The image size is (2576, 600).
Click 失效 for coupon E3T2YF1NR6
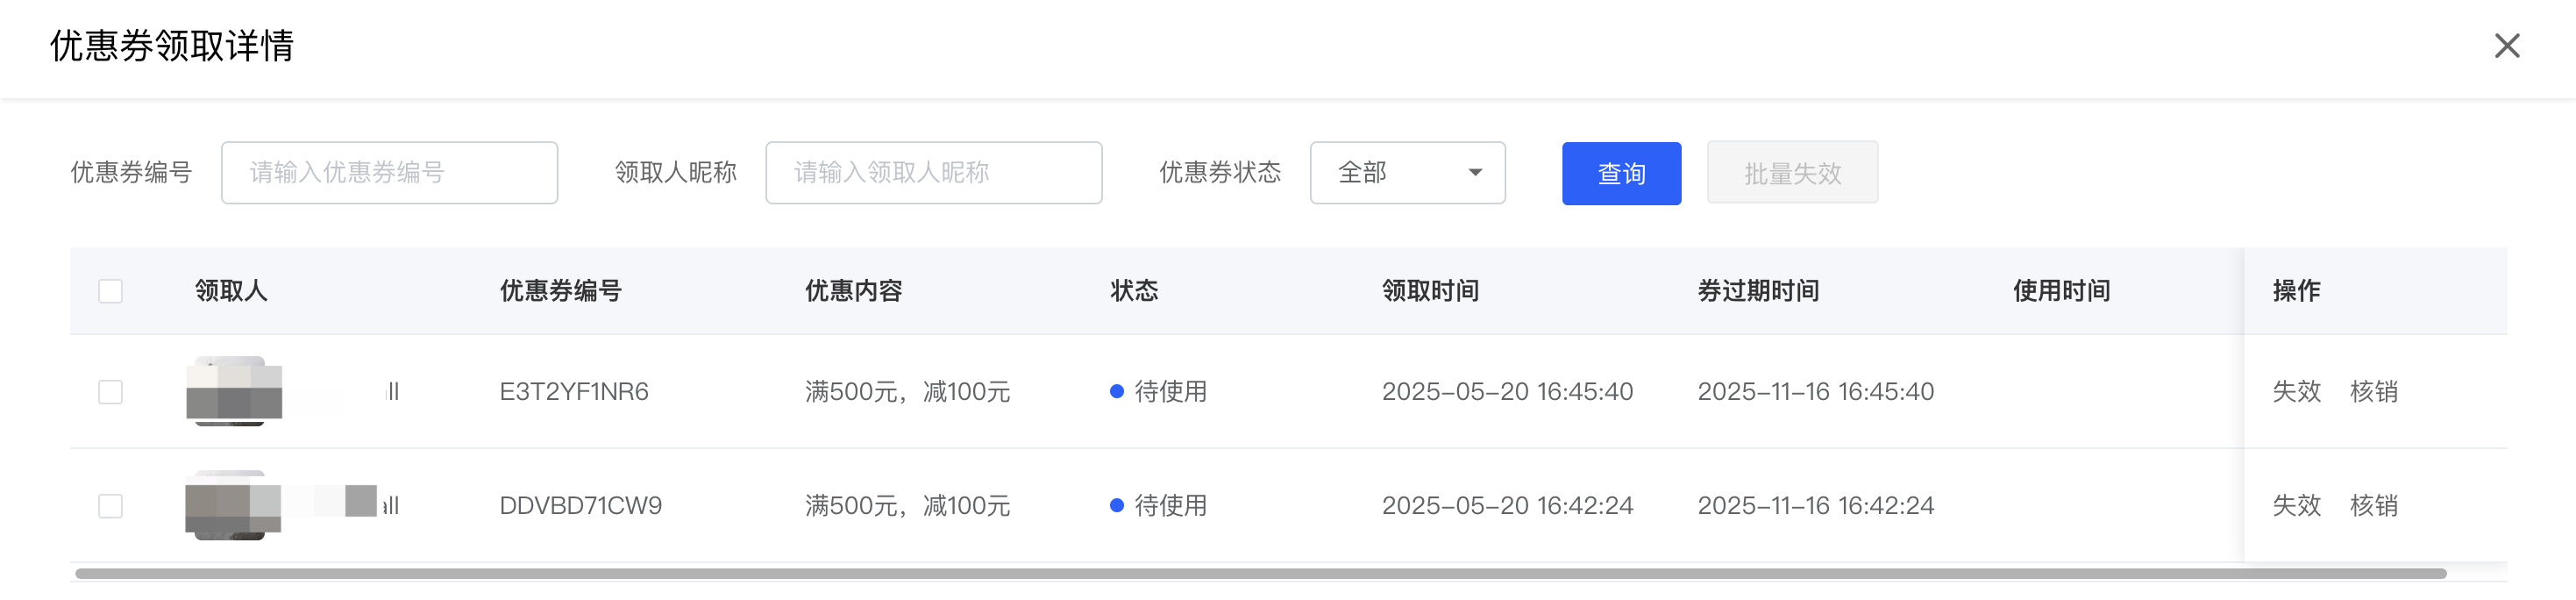(x=2296, y=391)
